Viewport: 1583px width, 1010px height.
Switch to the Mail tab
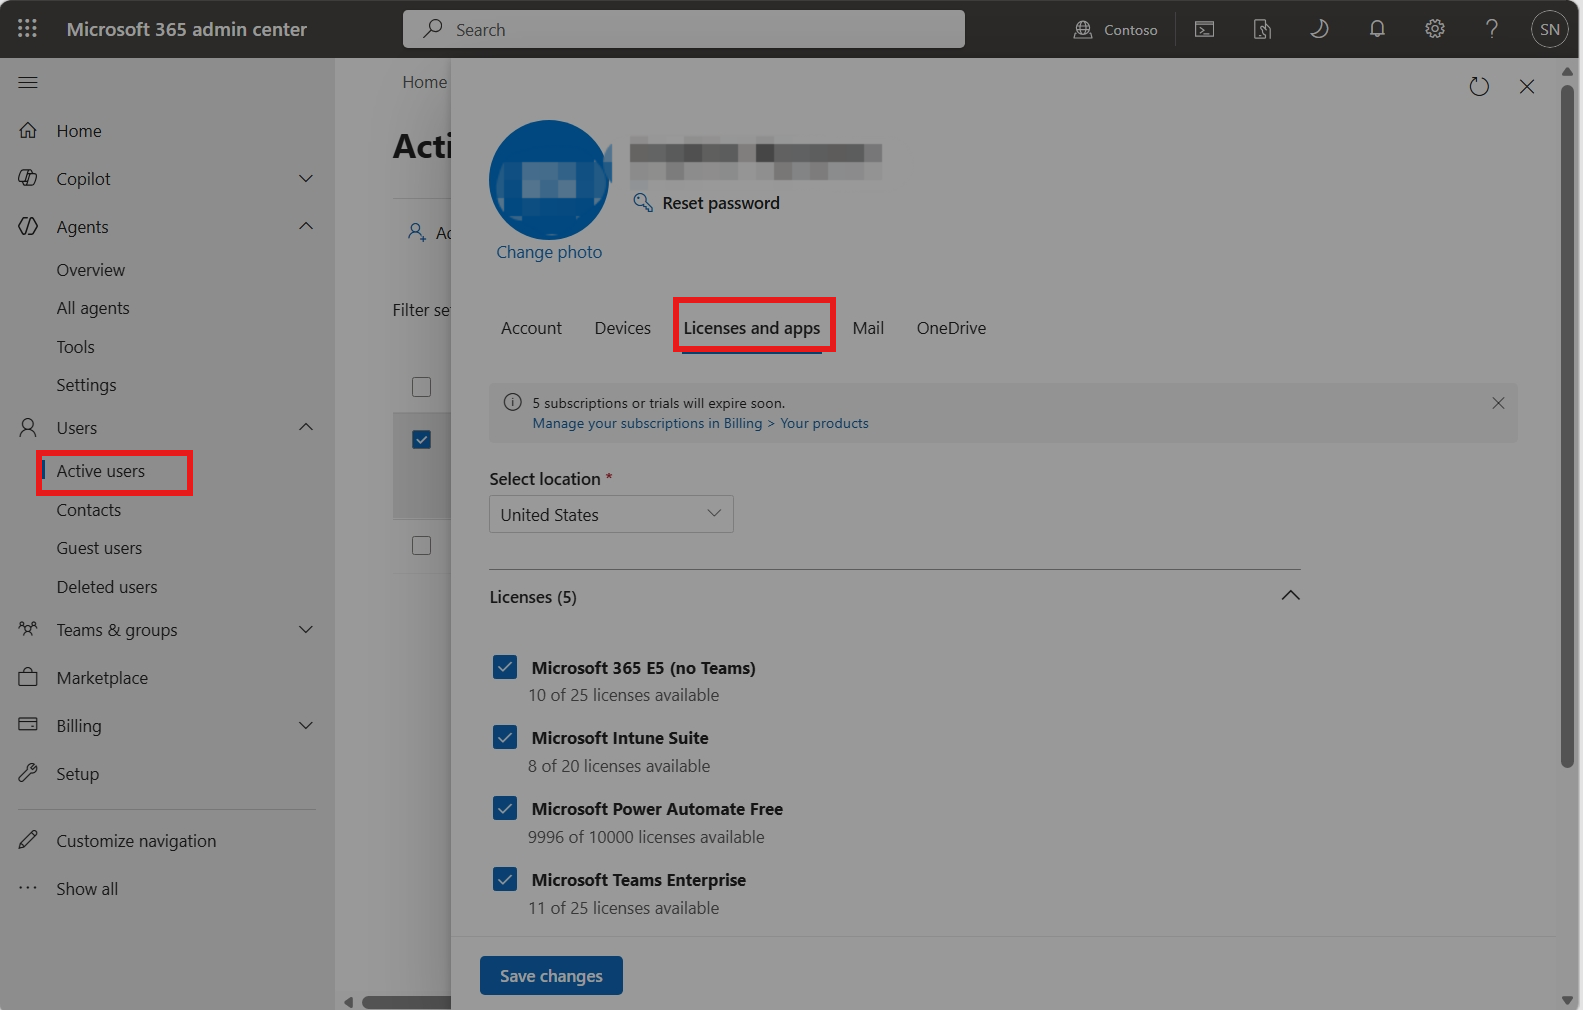[868, 328]
